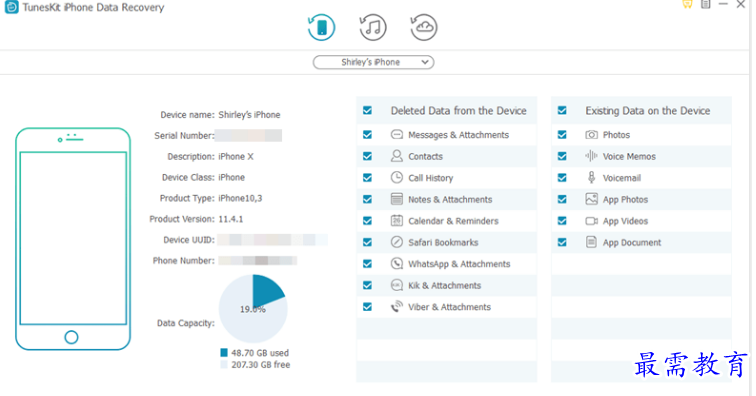Open the Shirley's iPhone device dropdown
Viewport: 756px width, 396px height.
(373, 62)
